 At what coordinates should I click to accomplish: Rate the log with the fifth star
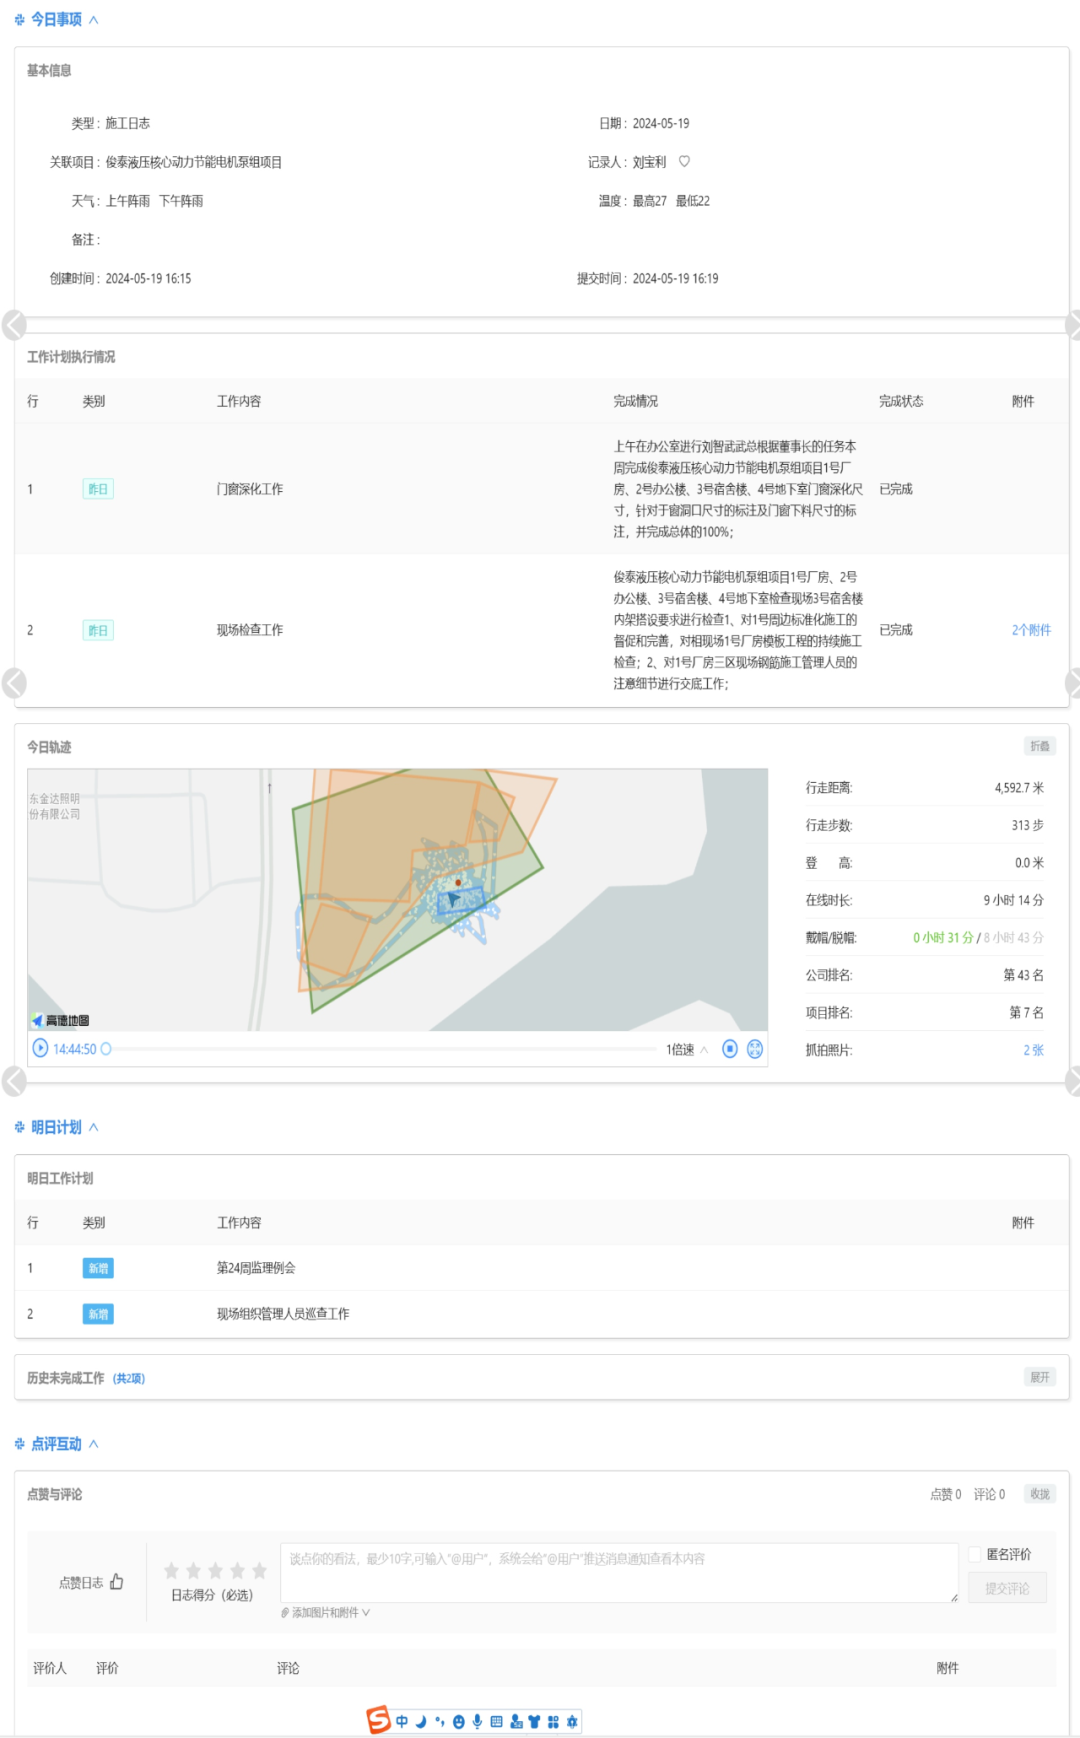tap(259, 1571)
